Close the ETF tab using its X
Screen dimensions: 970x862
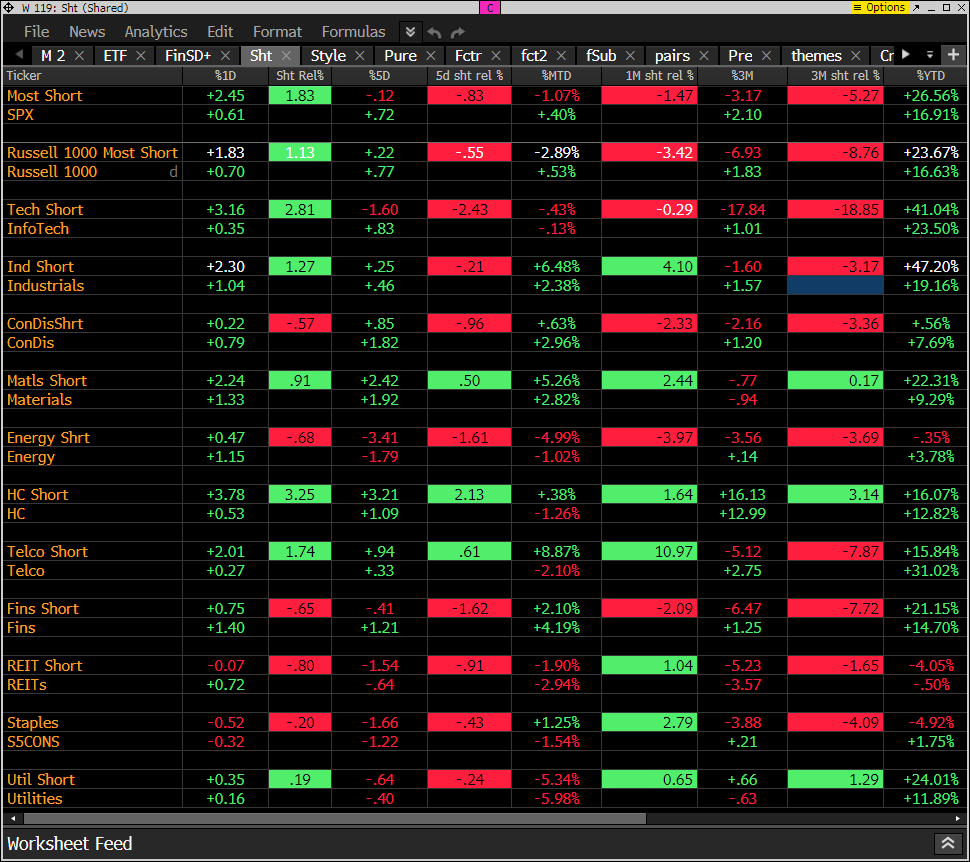[141, 56]
